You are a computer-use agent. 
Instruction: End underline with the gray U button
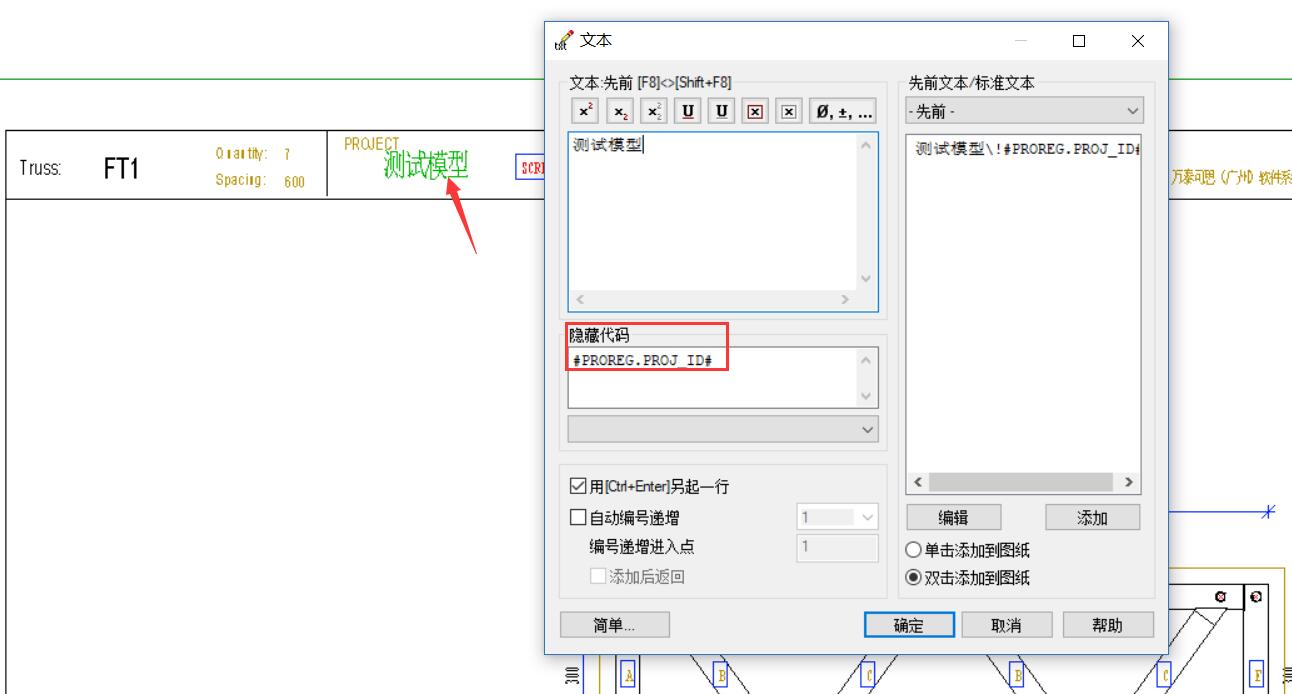click(722, 111)
